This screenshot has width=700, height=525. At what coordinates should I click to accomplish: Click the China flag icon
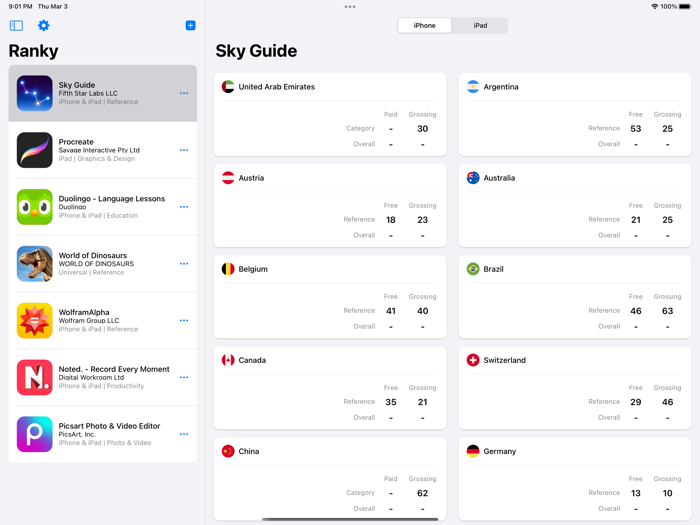pos(228,451)
